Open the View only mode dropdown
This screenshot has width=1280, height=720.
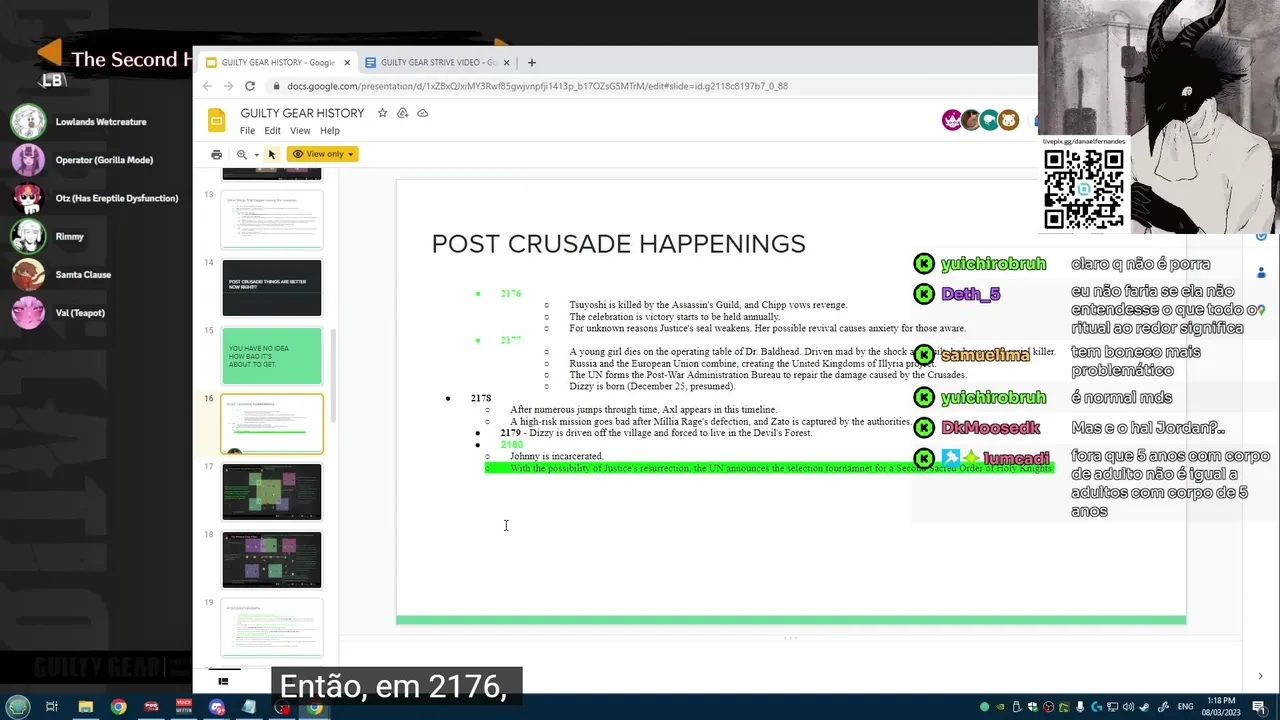click(x=322, y=154)
